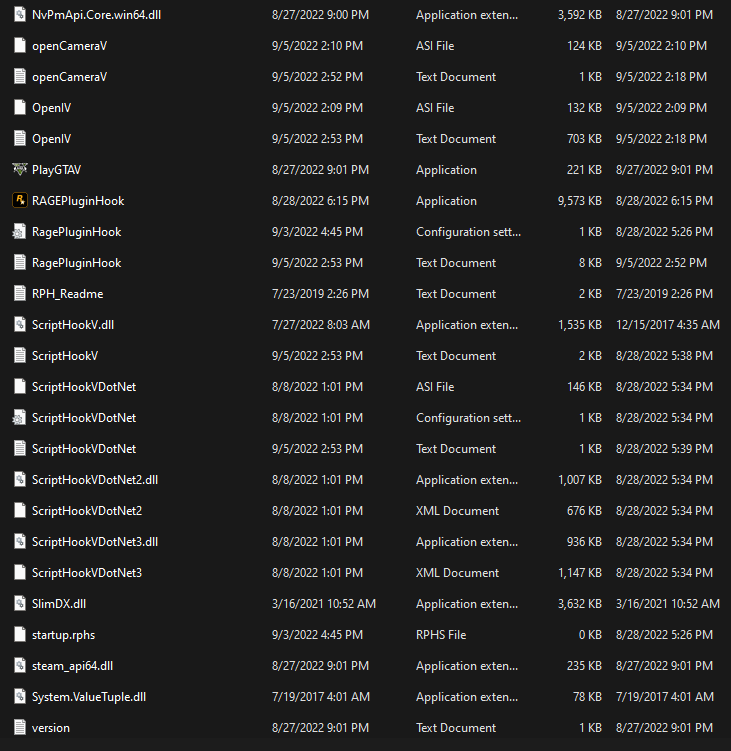This screenshot has width=731, height=751.
Task: Click the 8 KB size of RagePluginHook log
Action: click(x=590, y=263)
